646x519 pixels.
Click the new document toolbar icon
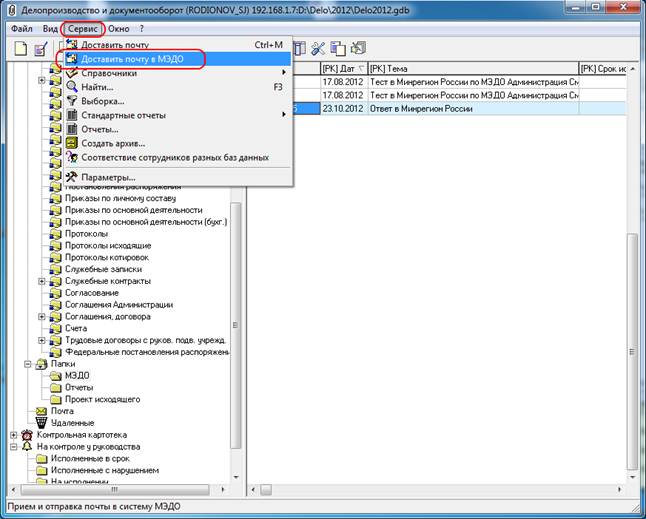pos(20,49)
